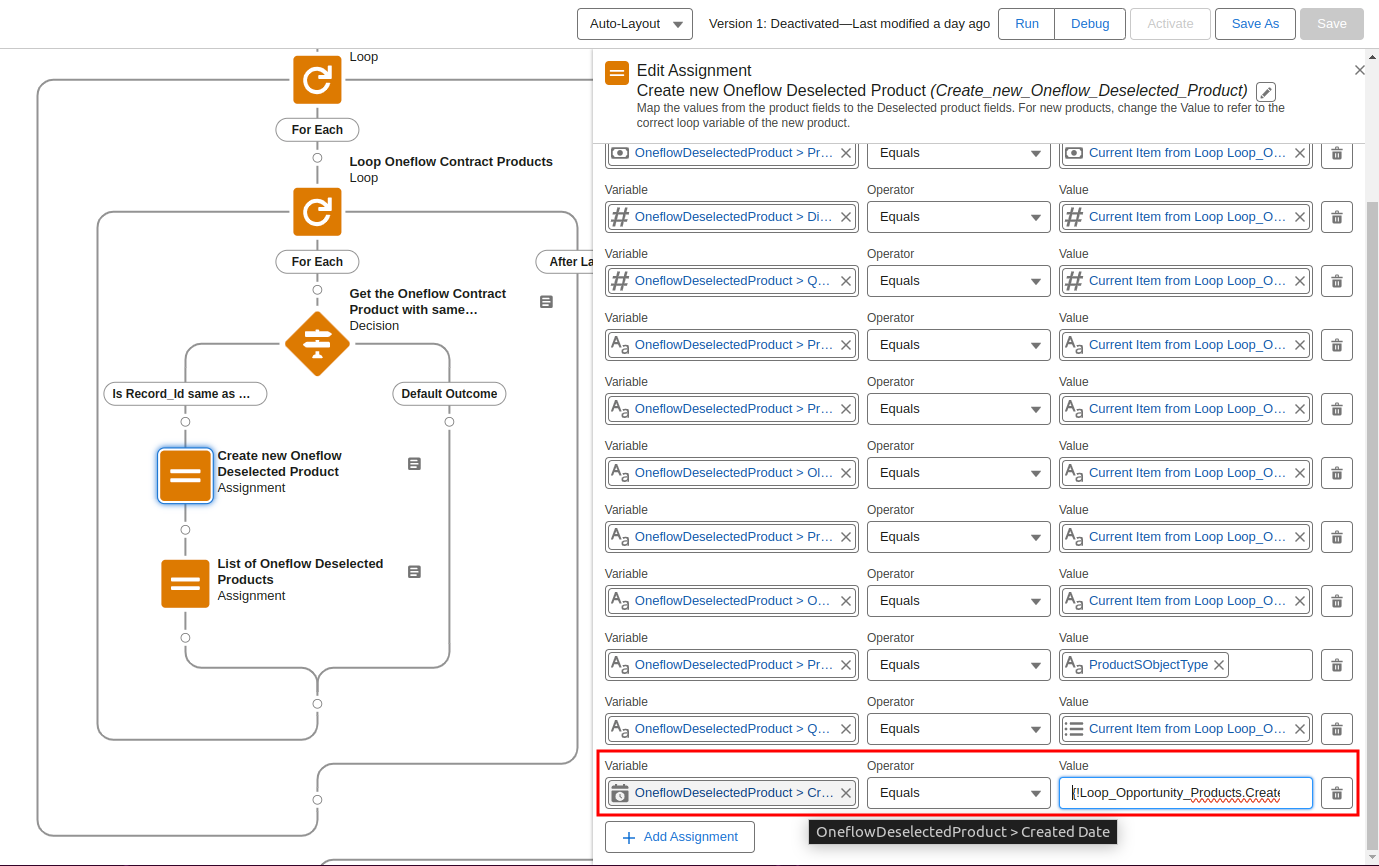Clear the OneflowDeselectedProduct > Cr… variable pill

pos(845,793)
